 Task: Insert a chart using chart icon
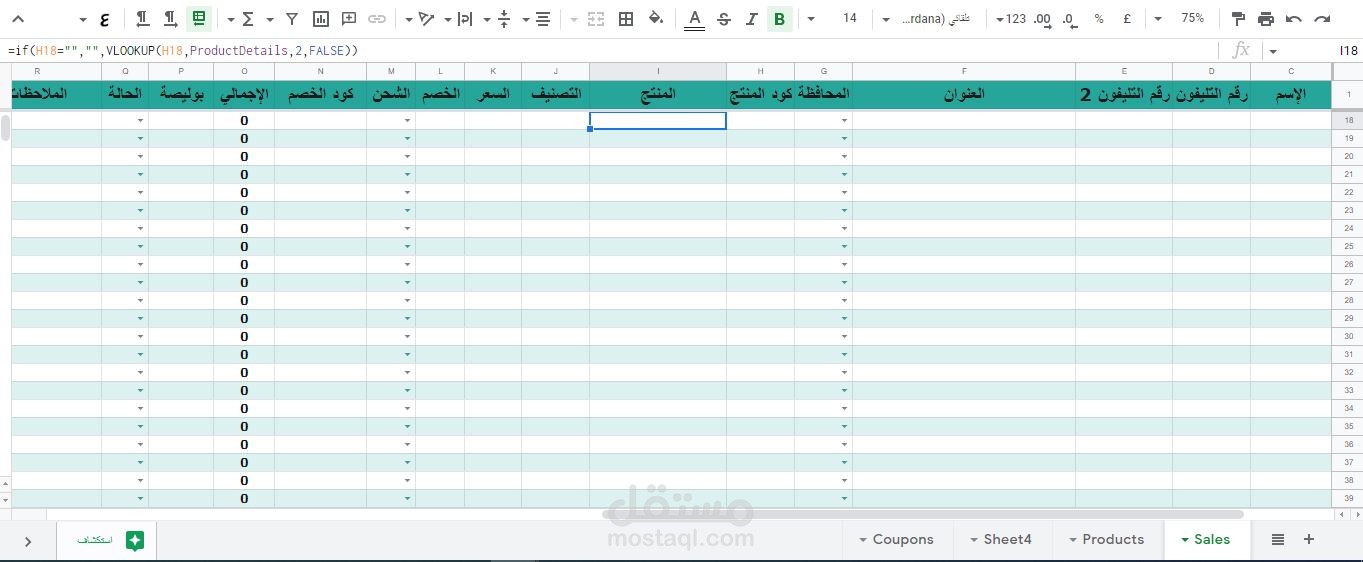pyautogui.click(x=321, y=19)
